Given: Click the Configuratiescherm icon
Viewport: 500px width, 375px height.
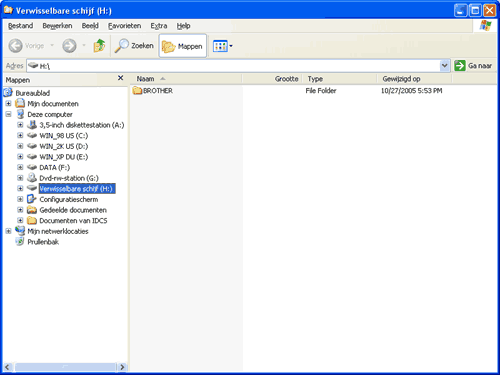Looking at the screenshot, I should click(x=32, y=199).
